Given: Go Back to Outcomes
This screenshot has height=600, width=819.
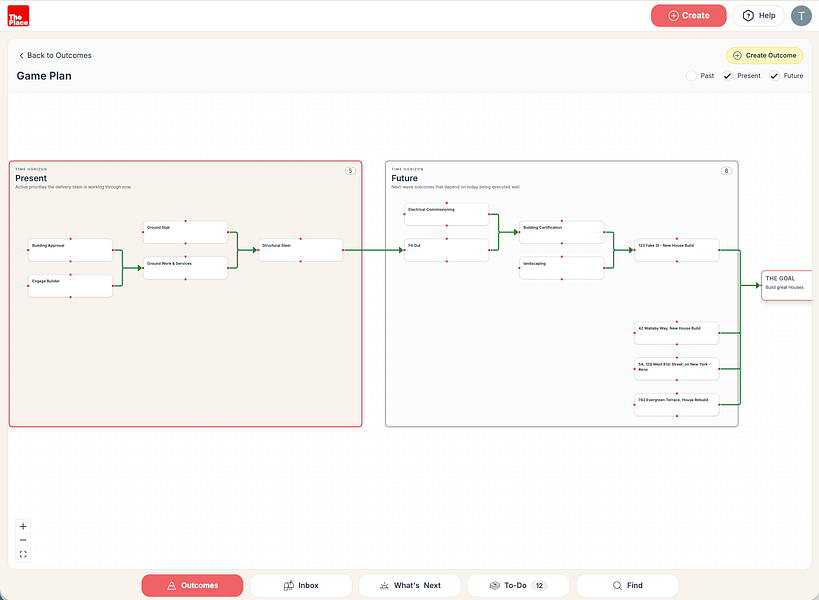Looking at the screenshot, I should coord(55,55).
